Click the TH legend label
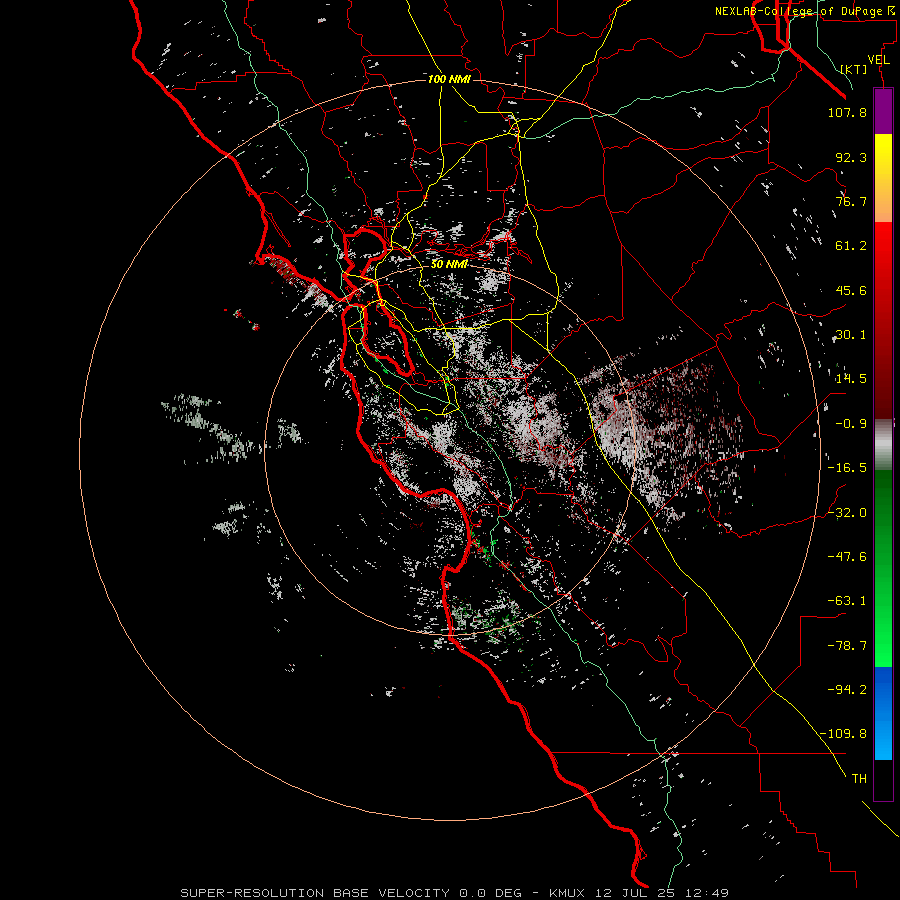This screenshot has width=900, height=900. (859, 779)
